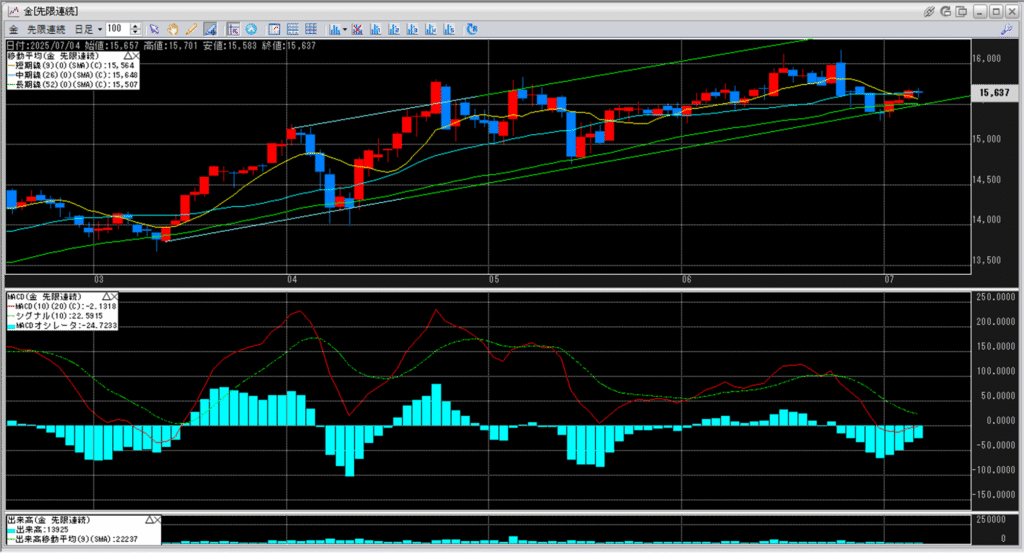Open the wrench settings icon

(1006, 29)
